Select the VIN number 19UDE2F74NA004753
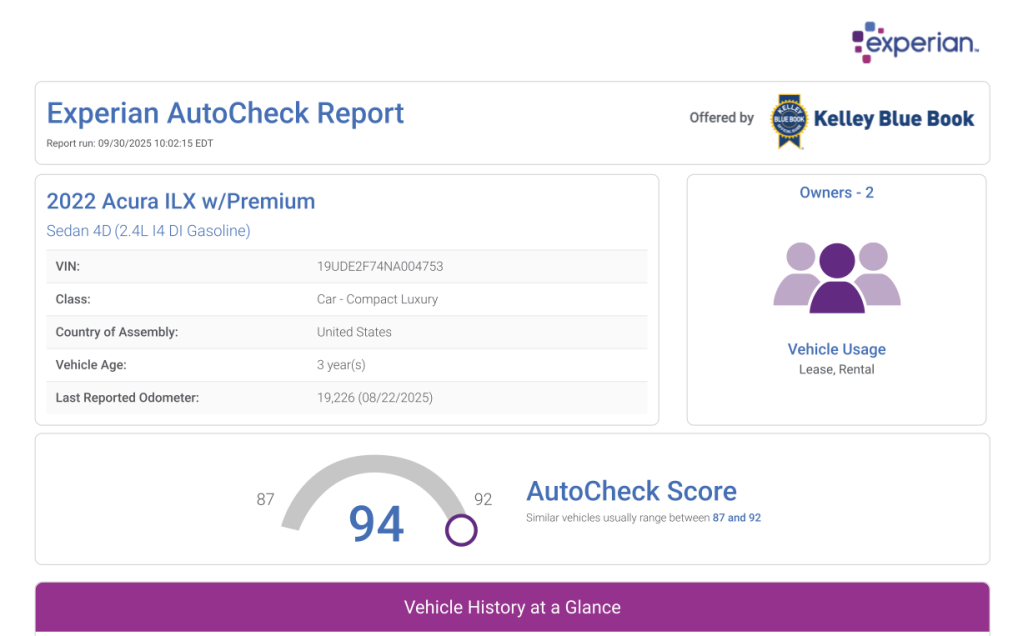This screenshot has height=636, width=1023. click(380, 267)
